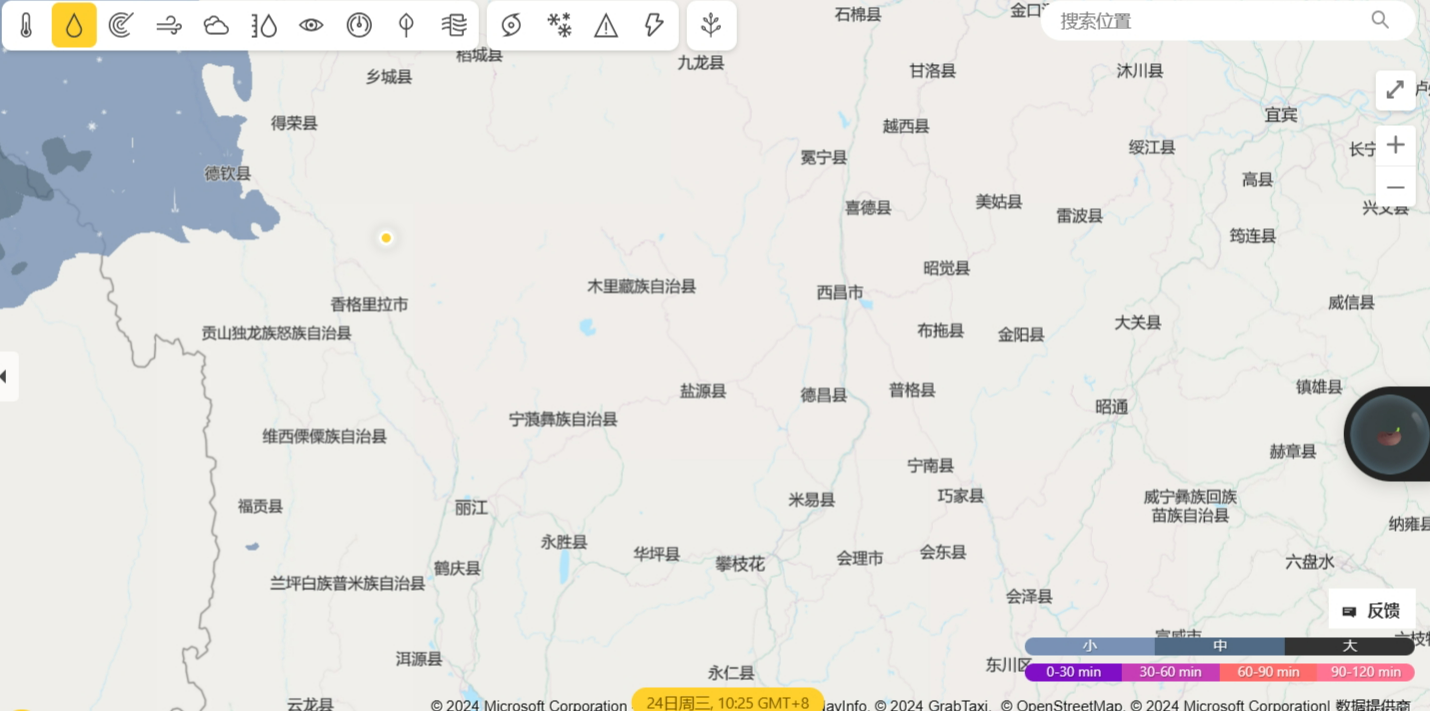Viewport: 1430px width, 711px height.
Task: Click the highlighted precipitation droplet layer
Action: pos(74,25)
